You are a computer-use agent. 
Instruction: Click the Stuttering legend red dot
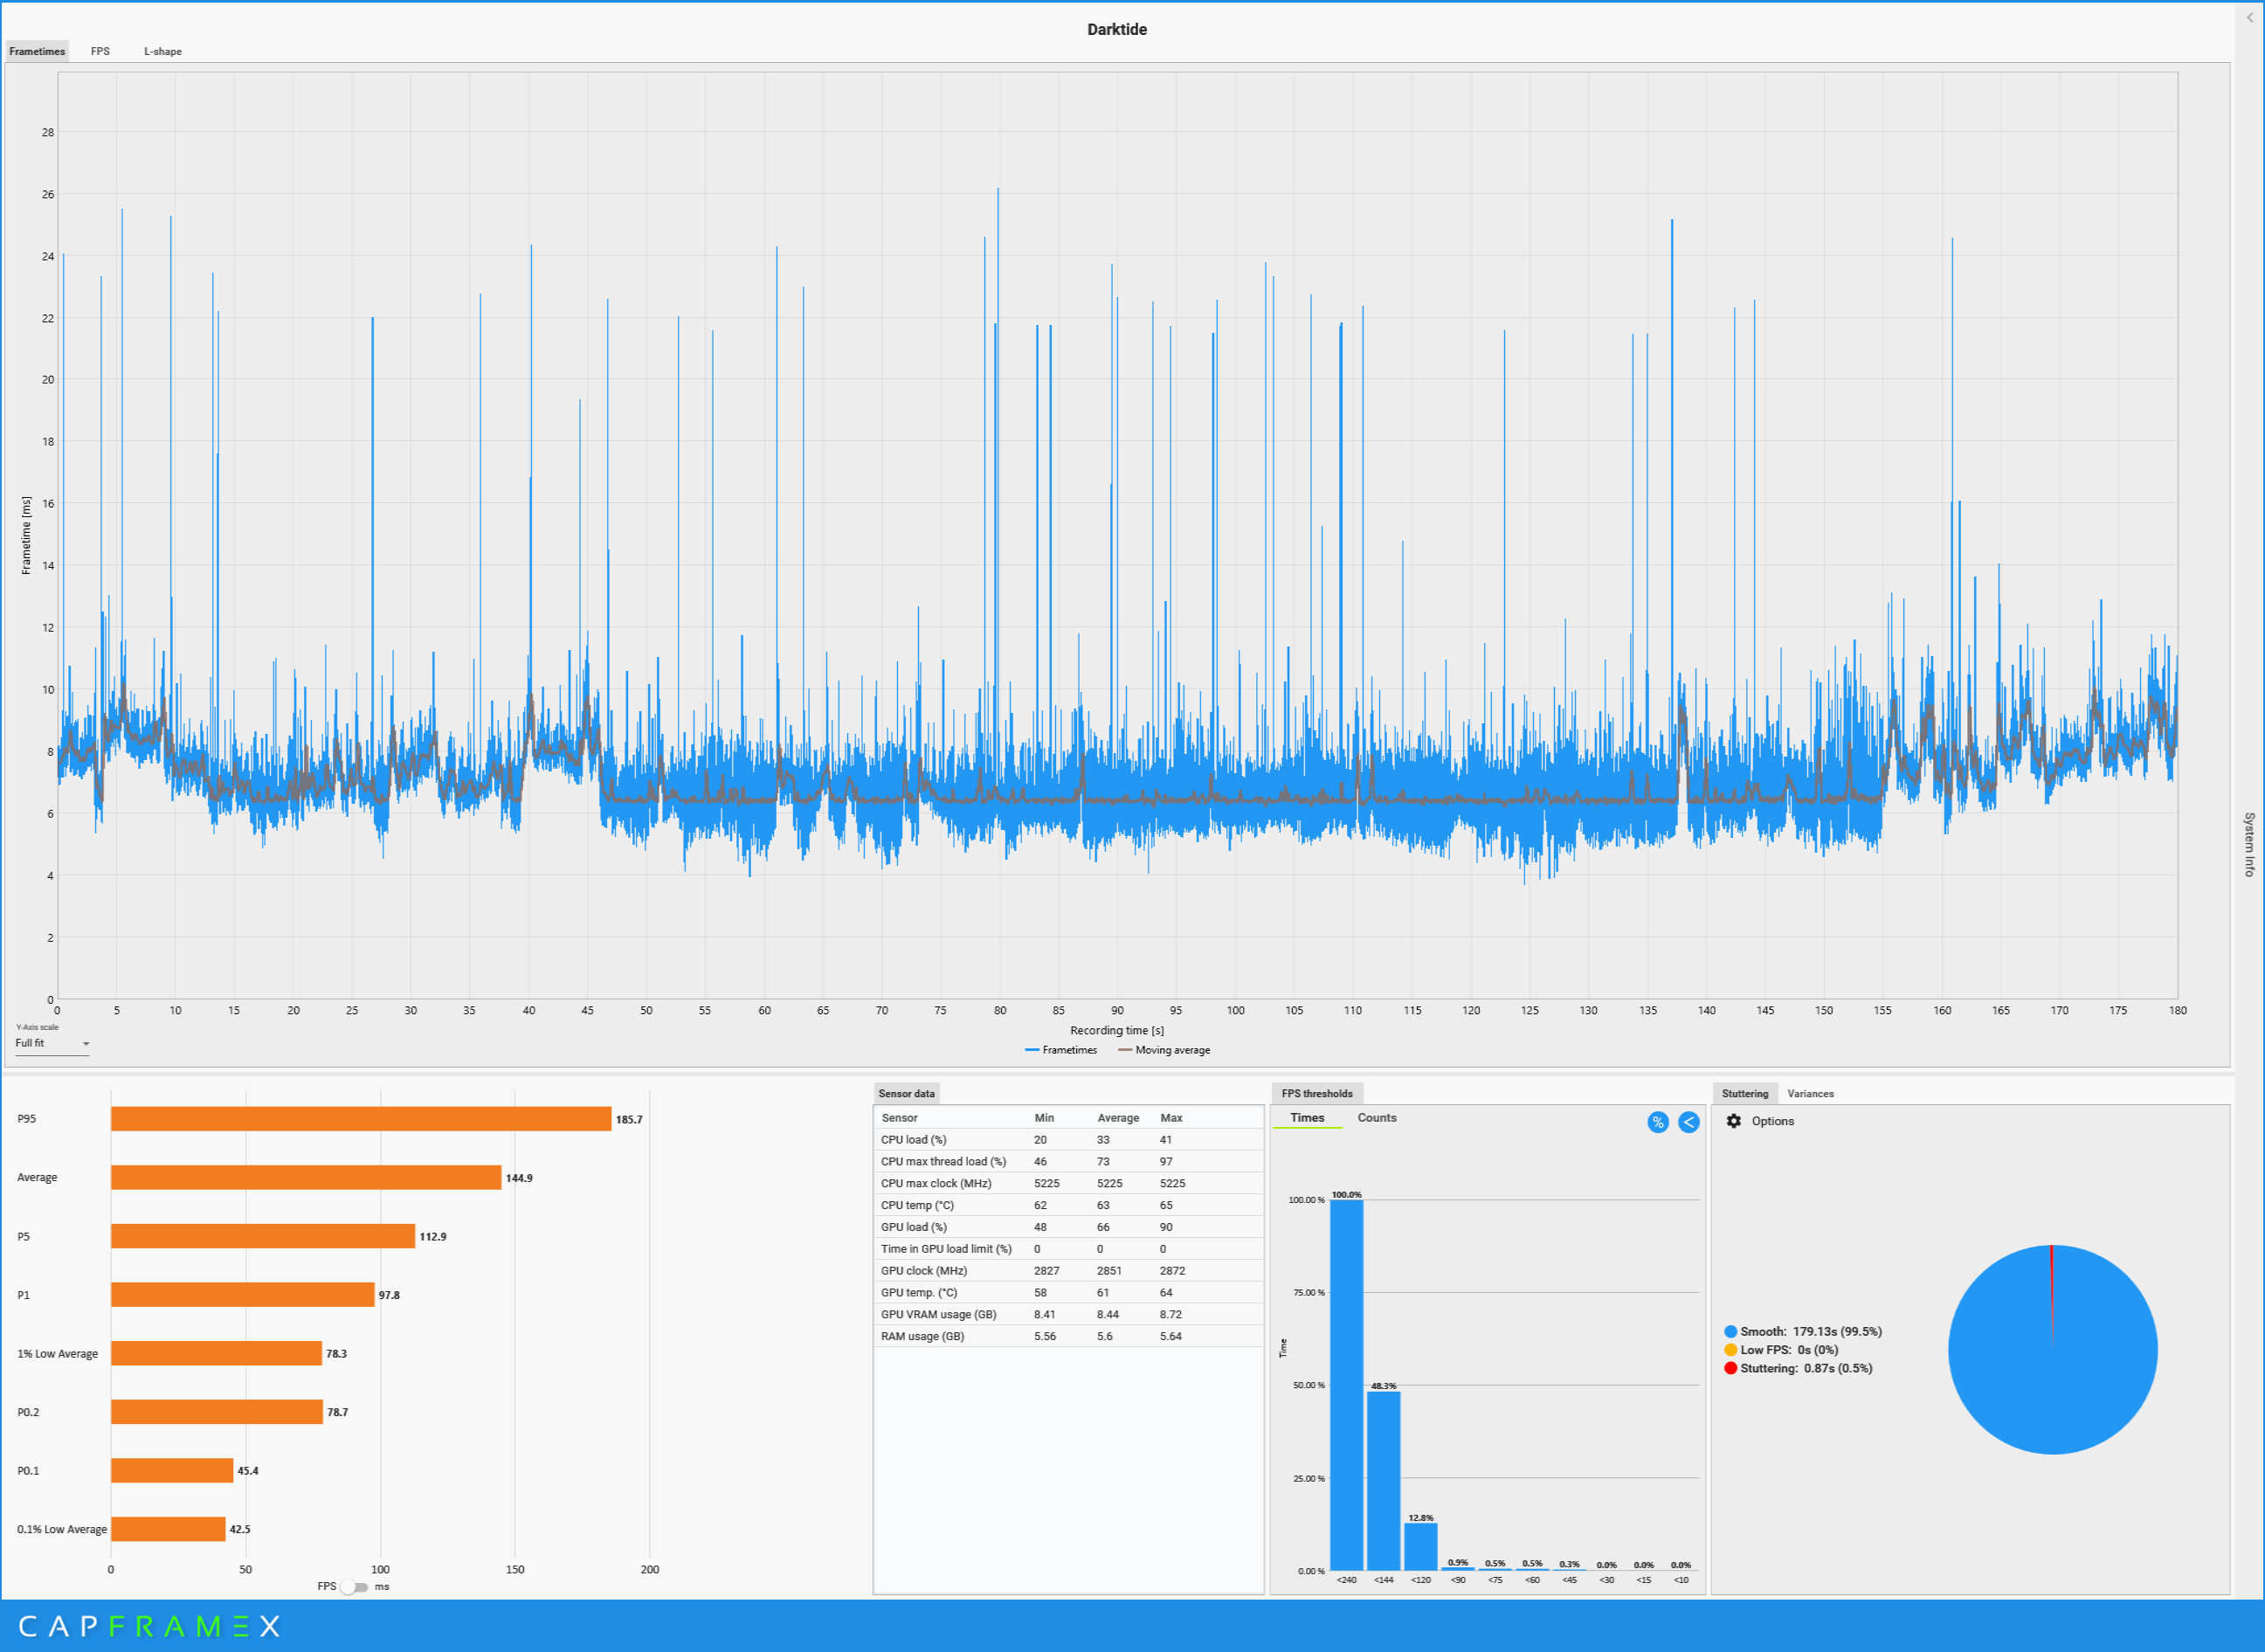tap(1731, 1368)
